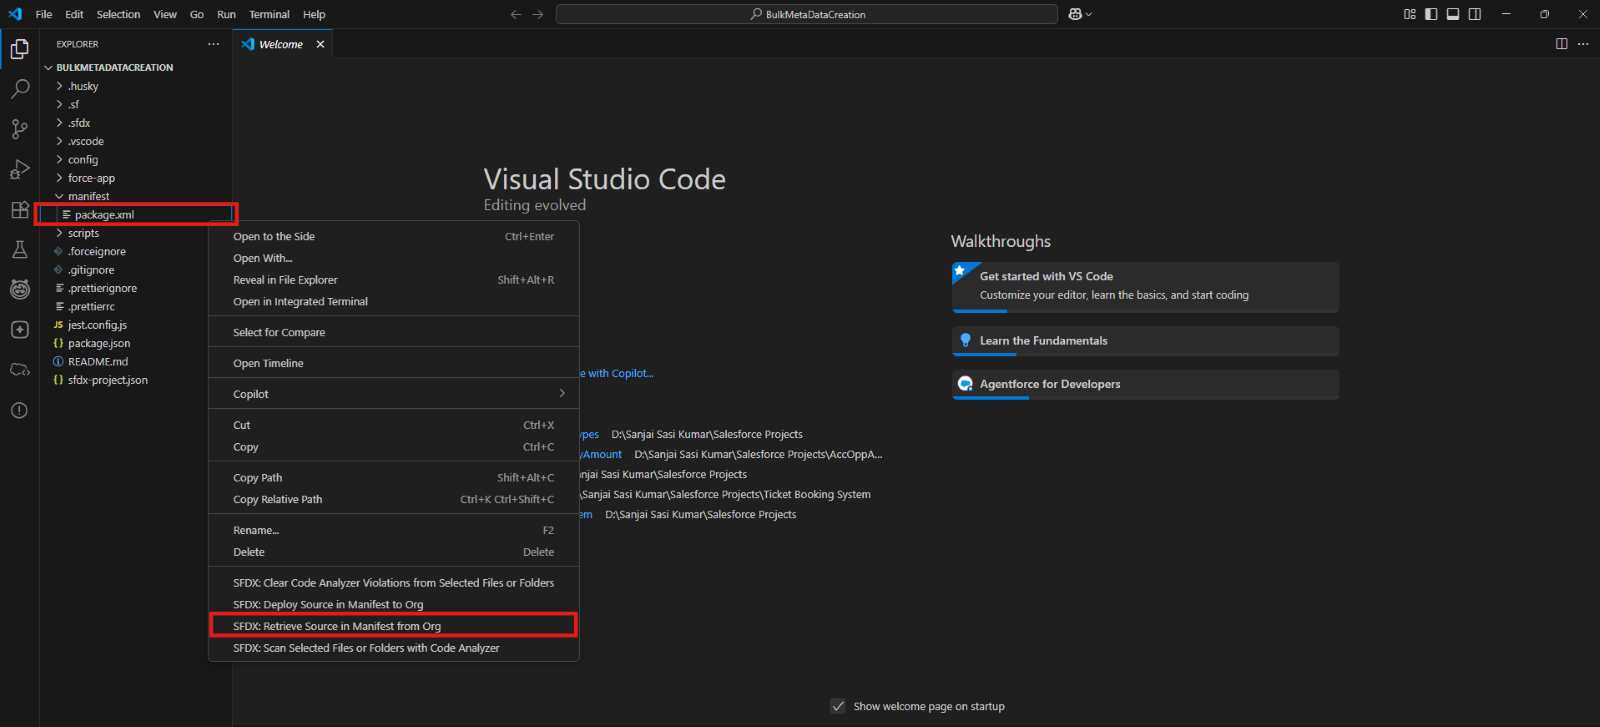This screenshot has height=727, width=1600.
Task: Expand the force-app folder
Action: (x=91, y=178)
